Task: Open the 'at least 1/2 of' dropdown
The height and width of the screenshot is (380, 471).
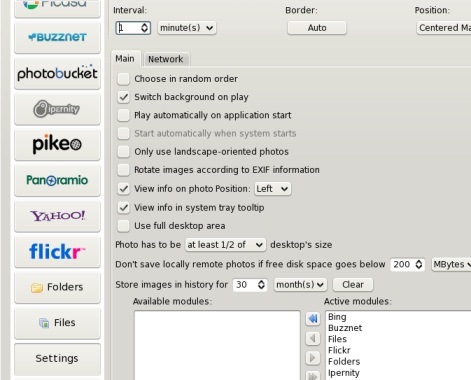Action: click(x=225, y=245)
